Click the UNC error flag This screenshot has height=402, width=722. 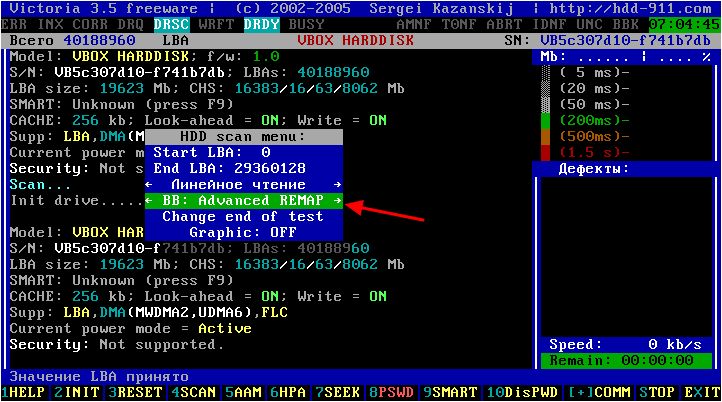click(x=589, y=24)
